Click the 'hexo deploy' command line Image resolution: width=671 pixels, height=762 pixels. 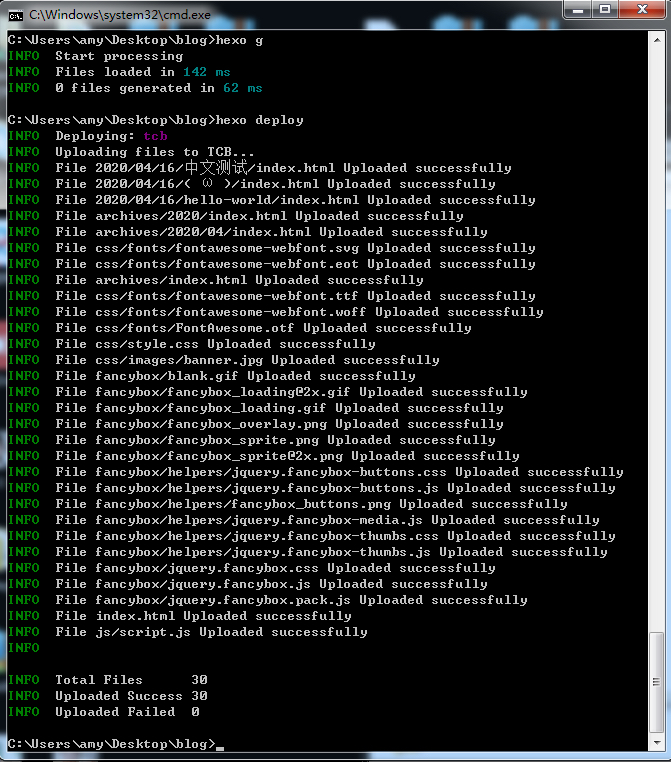pyautogui.click(x=155, y=120)
